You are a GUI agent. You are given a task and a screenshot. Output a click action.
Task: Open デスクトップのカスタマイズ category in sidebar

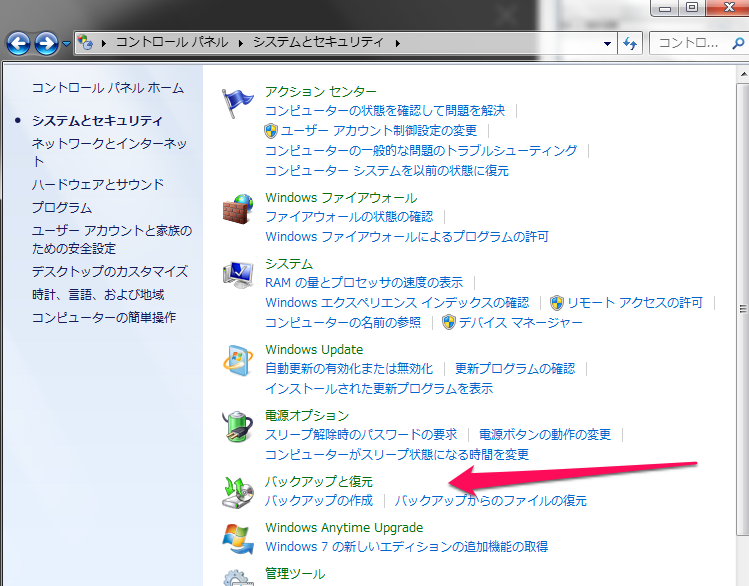(110, 272)
